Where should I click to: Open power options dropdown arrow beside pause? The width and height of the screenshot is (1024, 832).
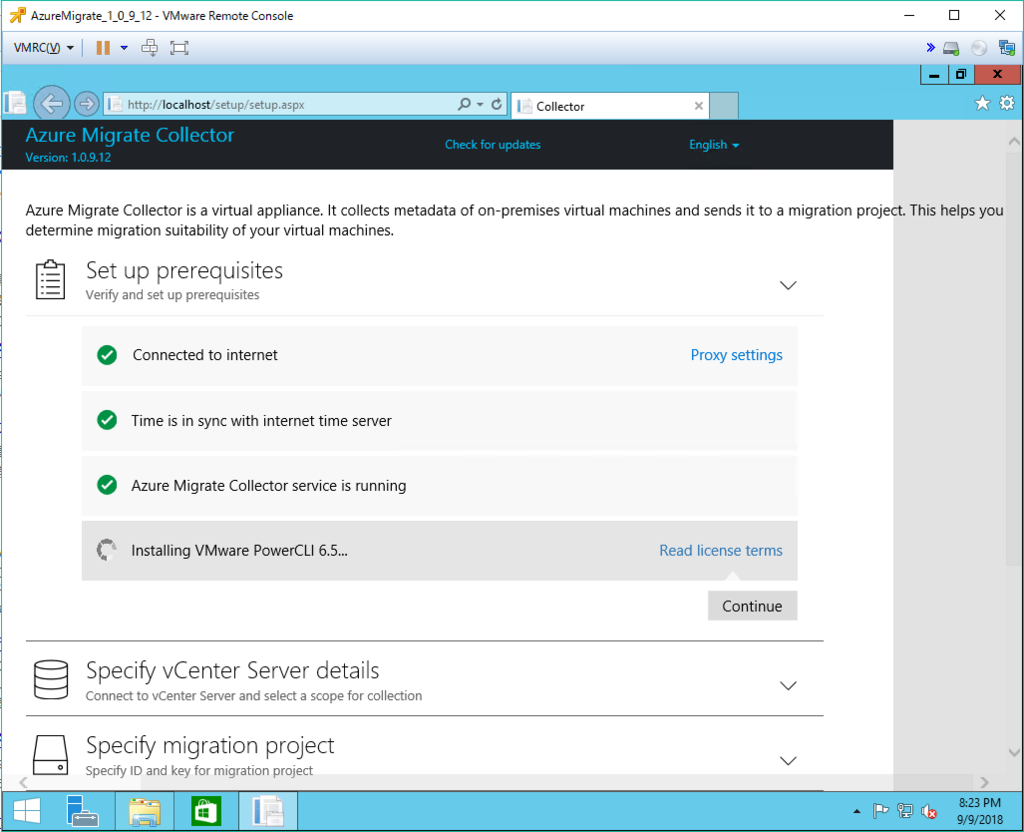click(x=124, y=48)
